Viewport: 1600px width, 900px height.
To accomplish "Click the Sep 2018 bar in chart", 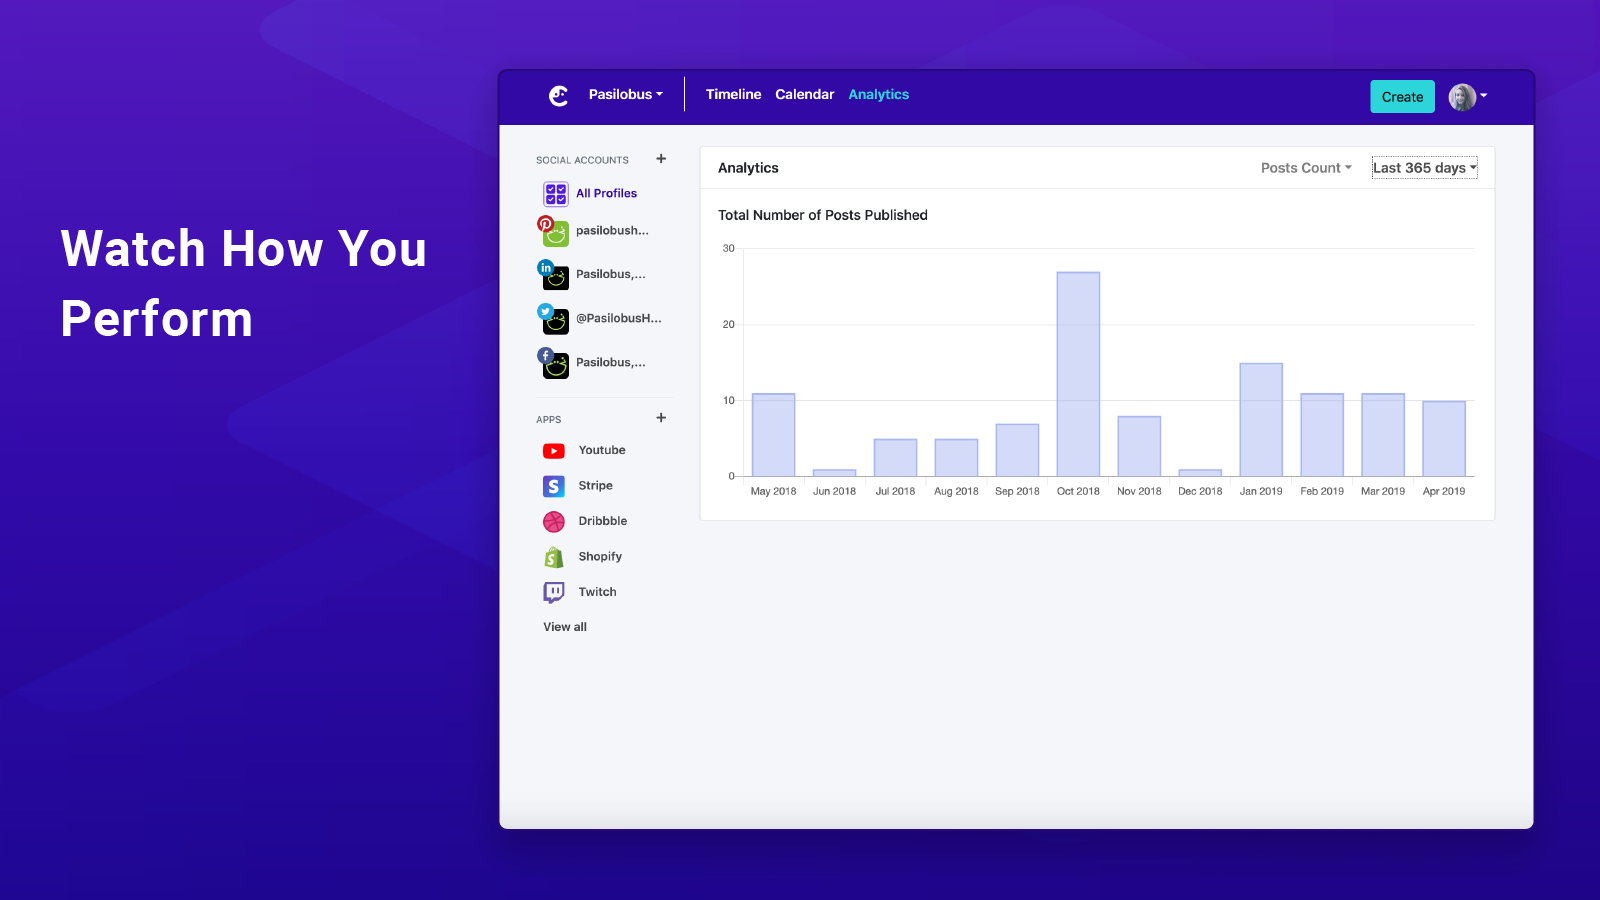I will coord(1017,450).
